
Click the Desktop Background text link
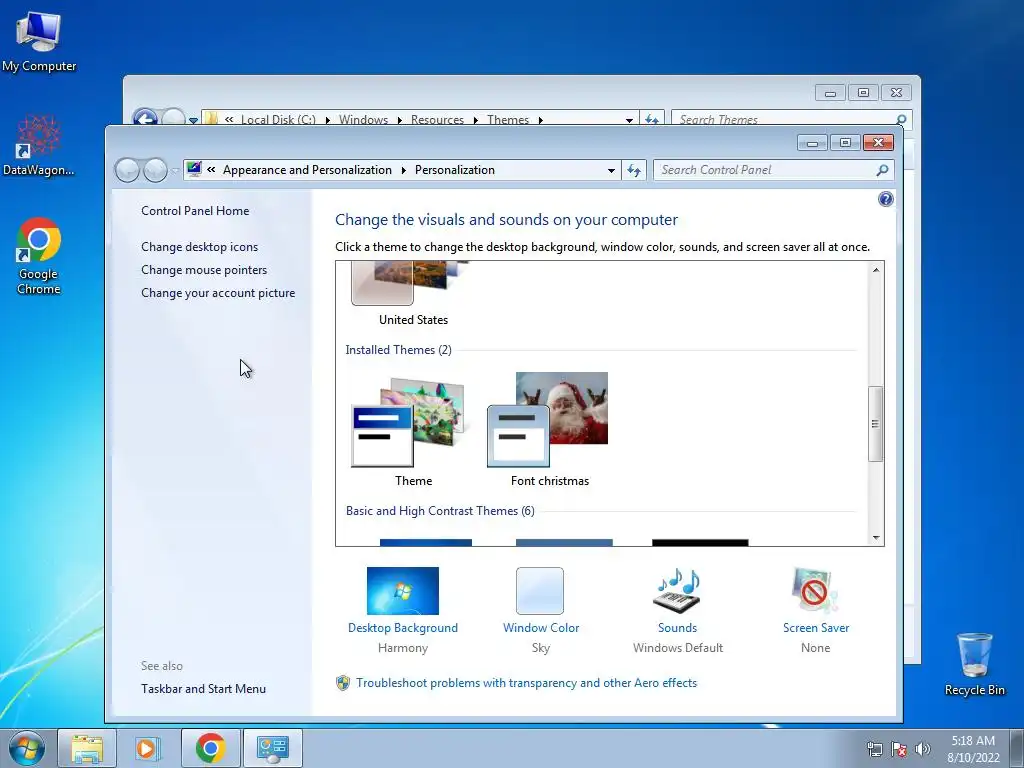[402, 628]
